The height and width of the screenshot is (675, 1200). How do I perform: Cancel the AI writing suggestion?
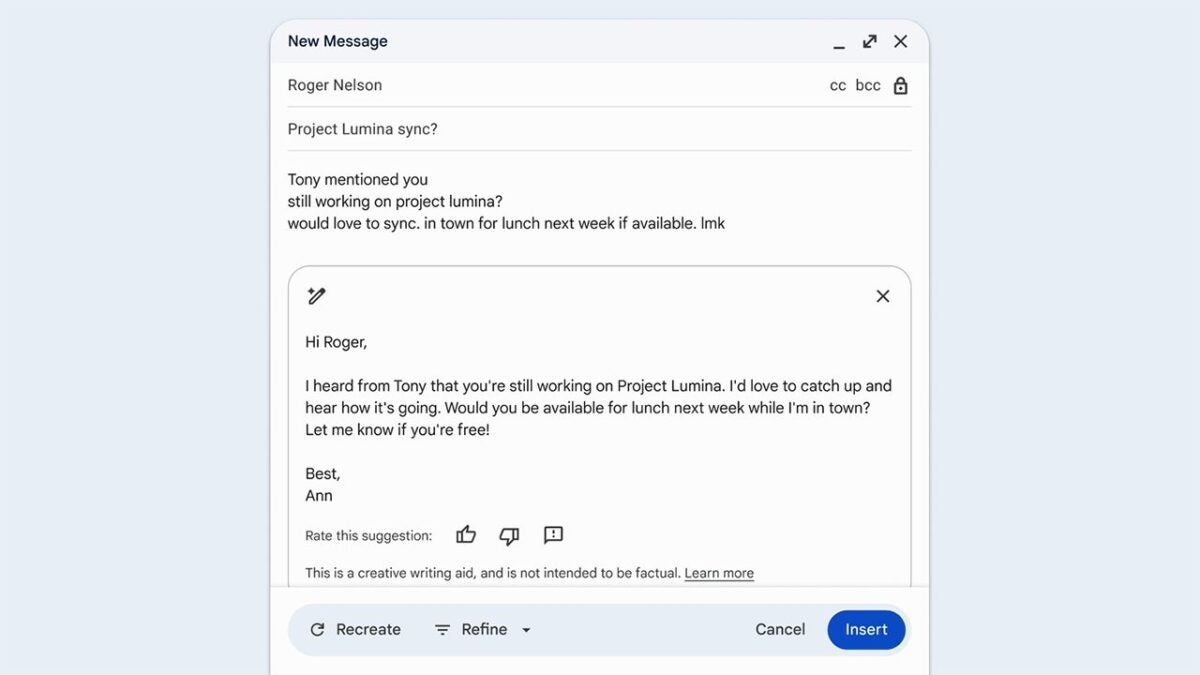point(779,629)
